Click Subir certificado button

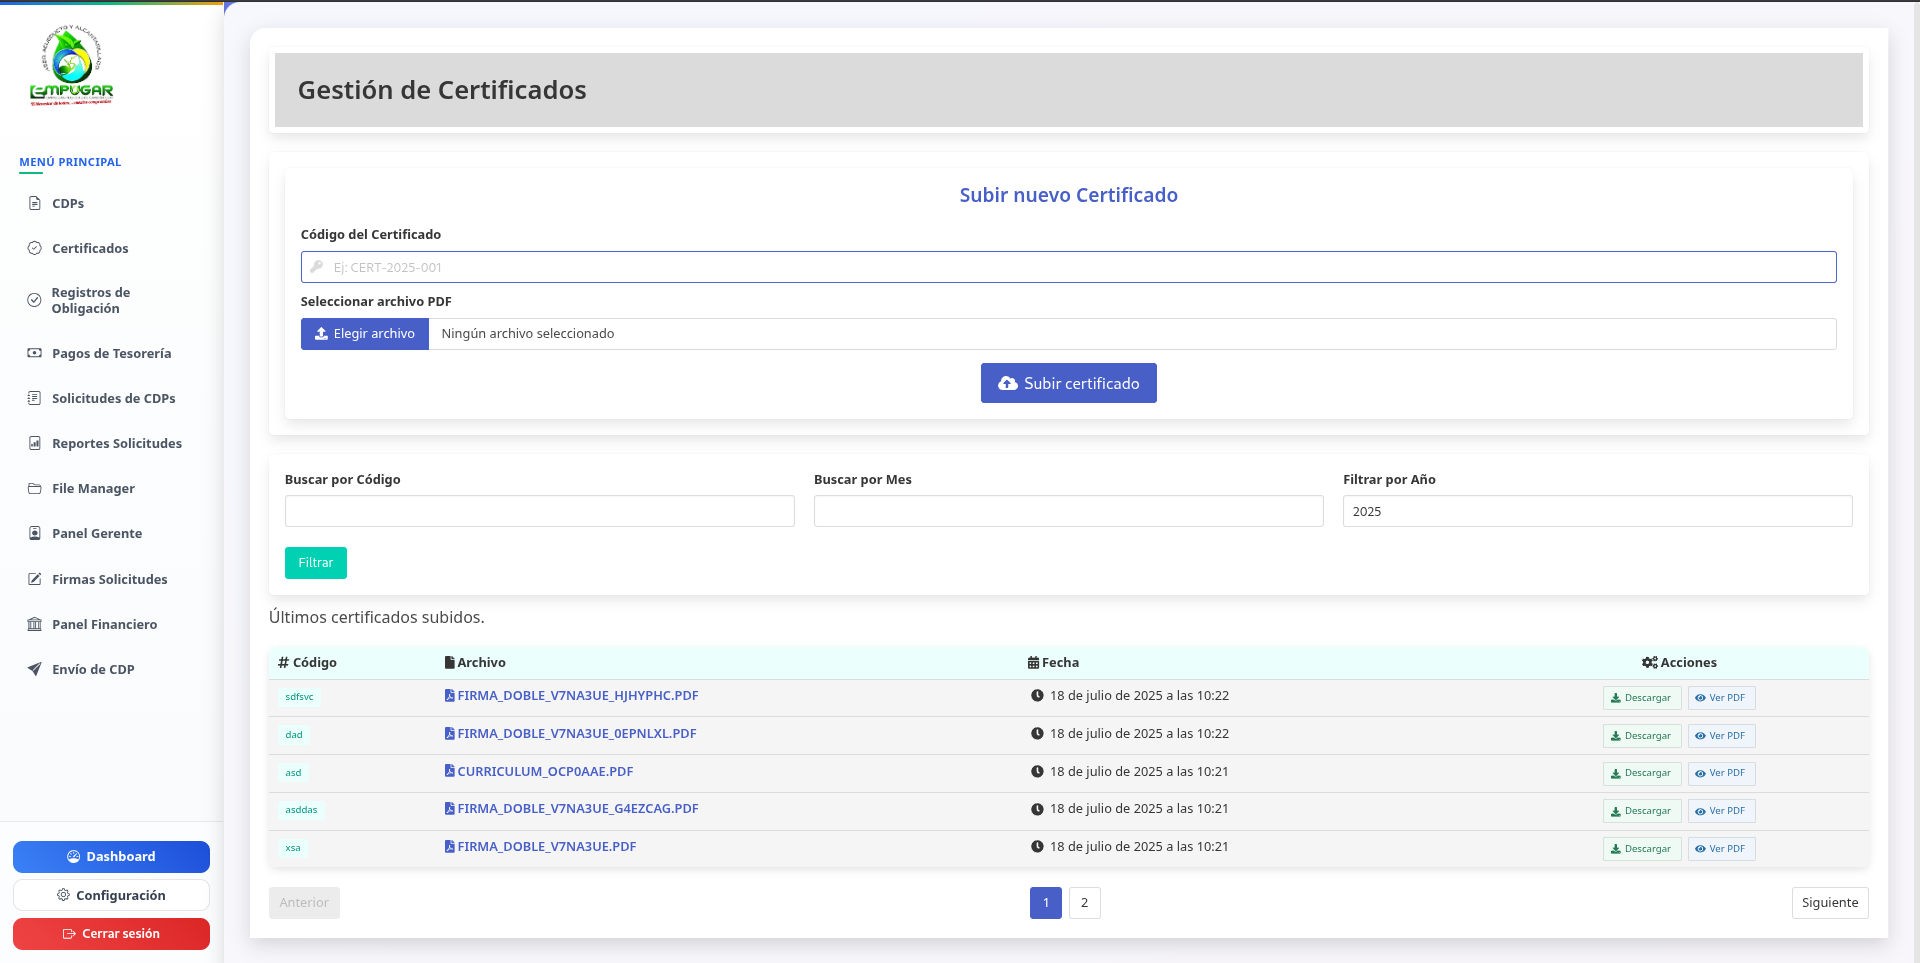pyautogui.click(x=1068, y=383)
